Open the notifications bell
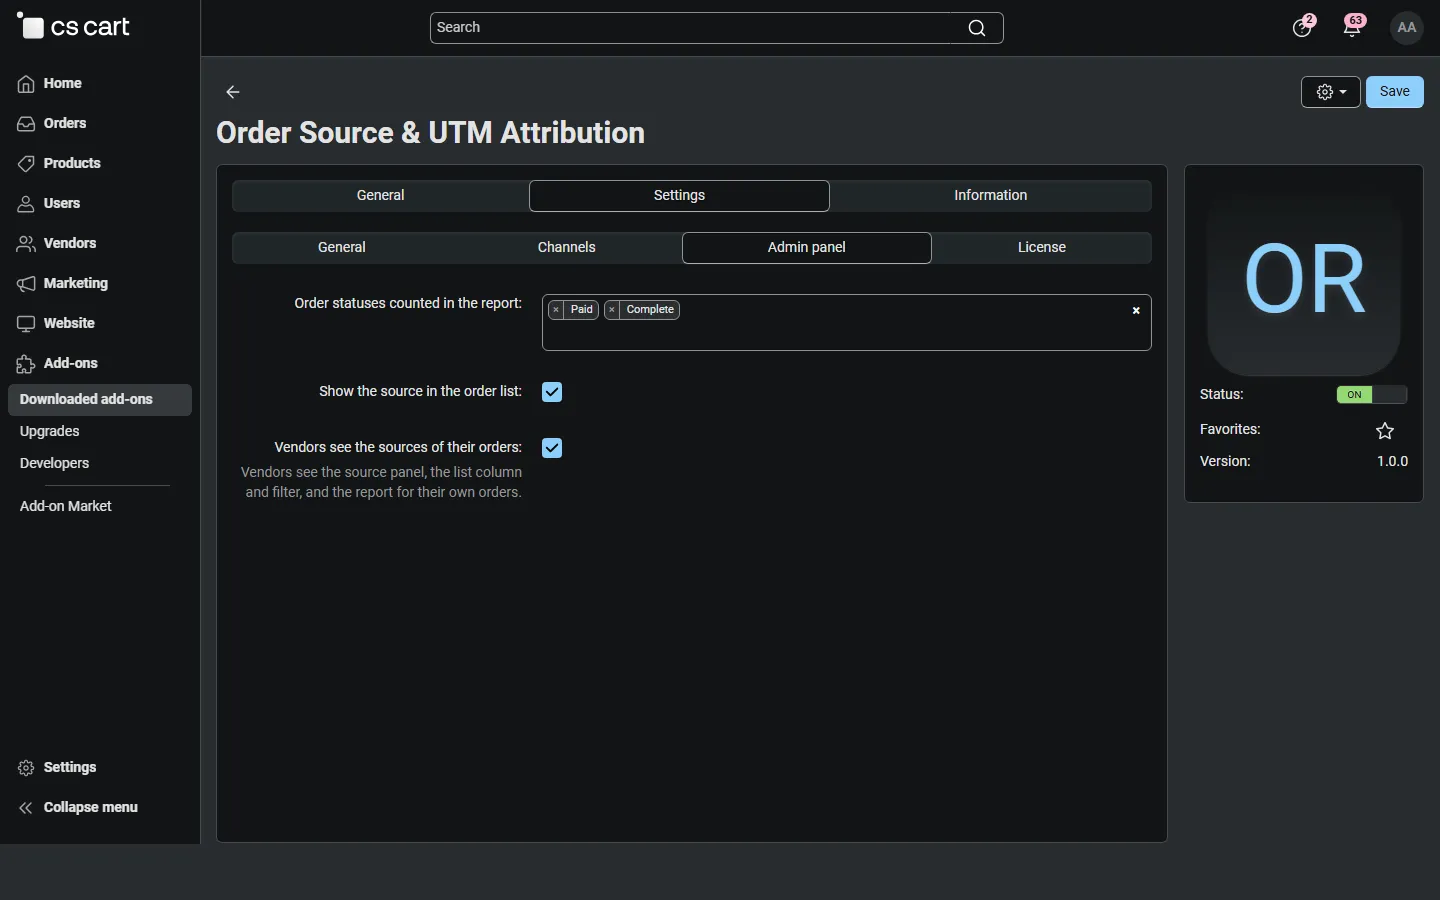The width and height of the screenshot is (1440, 900). 1354,27
